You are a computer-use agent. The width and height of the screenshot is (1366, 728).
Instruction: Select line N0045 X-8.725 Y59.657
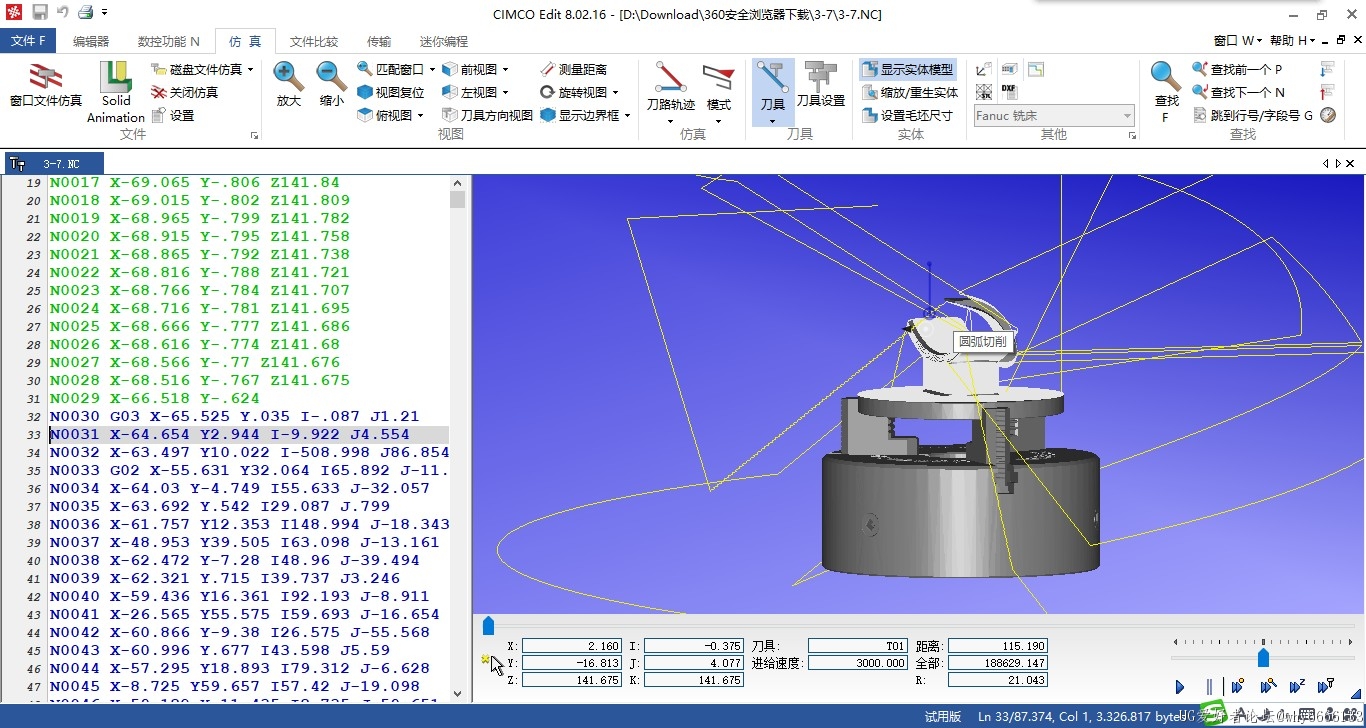235,686
